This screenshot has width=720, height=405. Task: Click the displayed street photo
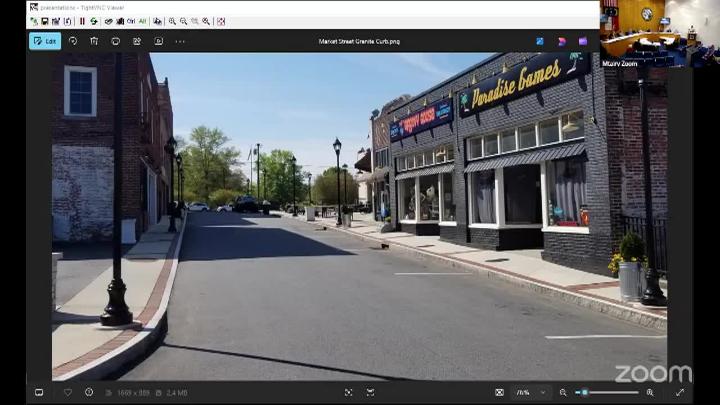(x=359, y=216)
